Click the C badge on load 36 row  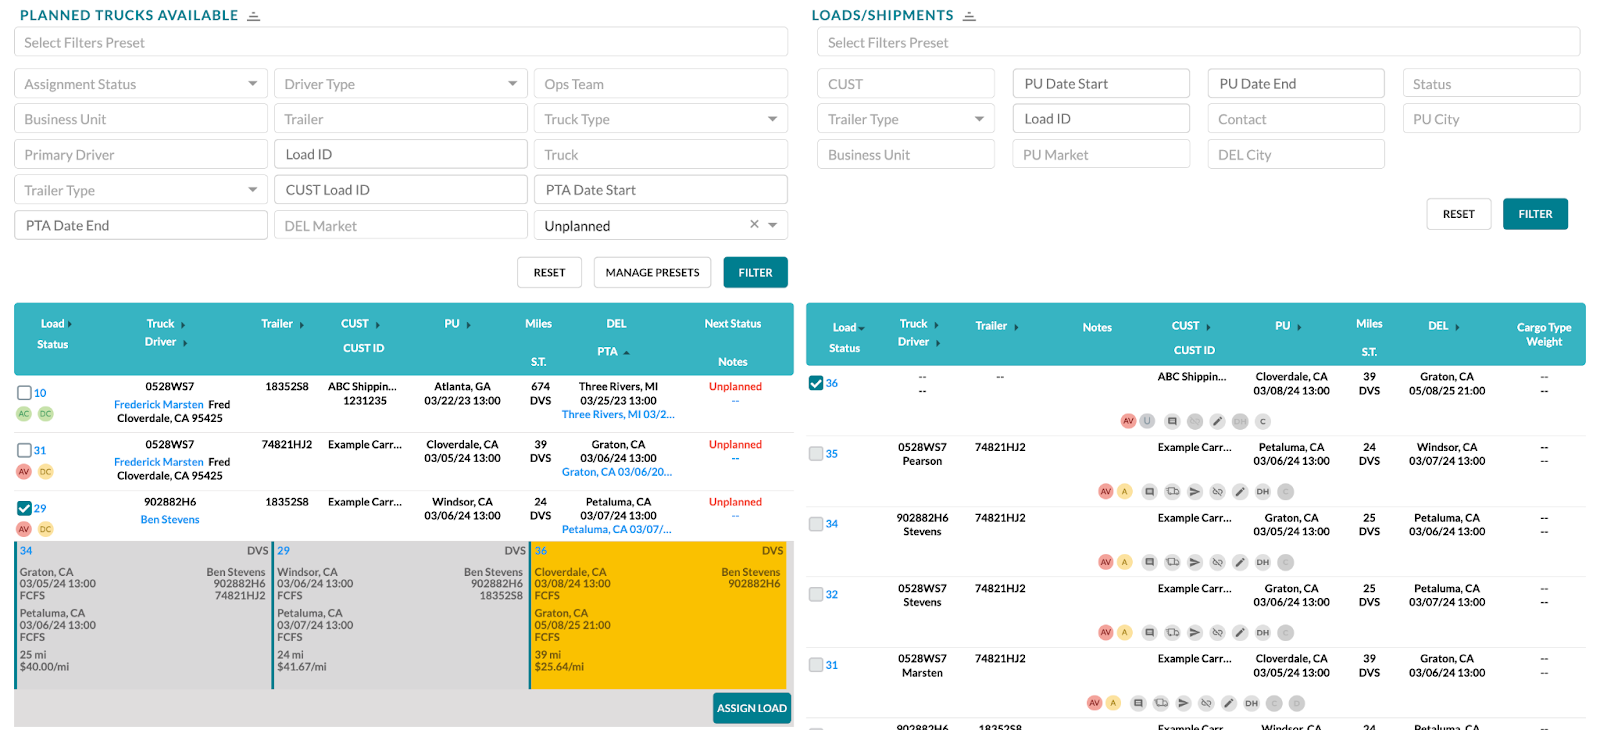pyautogui.click(x=1263, y=421)
